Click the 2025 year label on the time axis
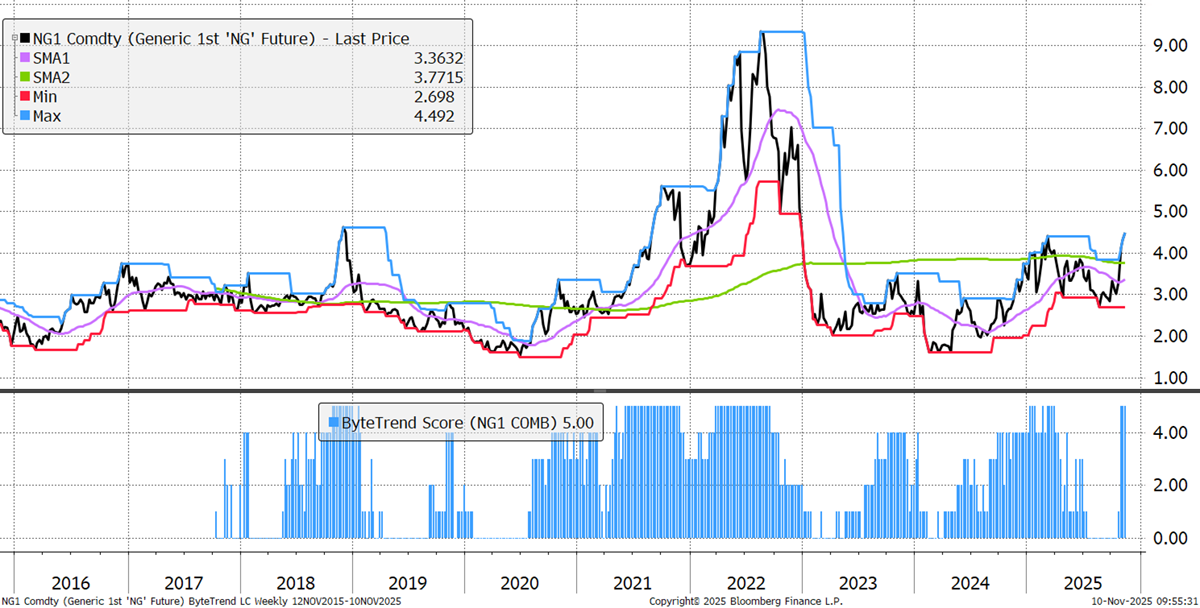This screenshot has width=1200, height=608. [x=1081, y=579]
